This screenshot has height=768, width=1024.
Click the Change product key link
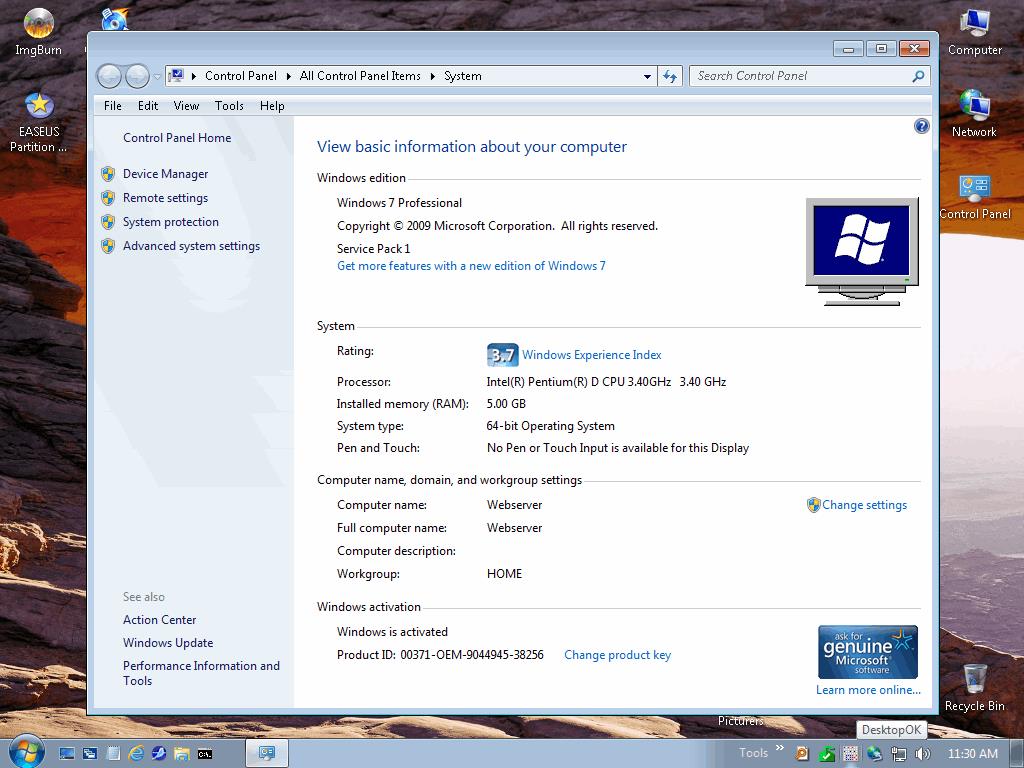coord(617,655)
